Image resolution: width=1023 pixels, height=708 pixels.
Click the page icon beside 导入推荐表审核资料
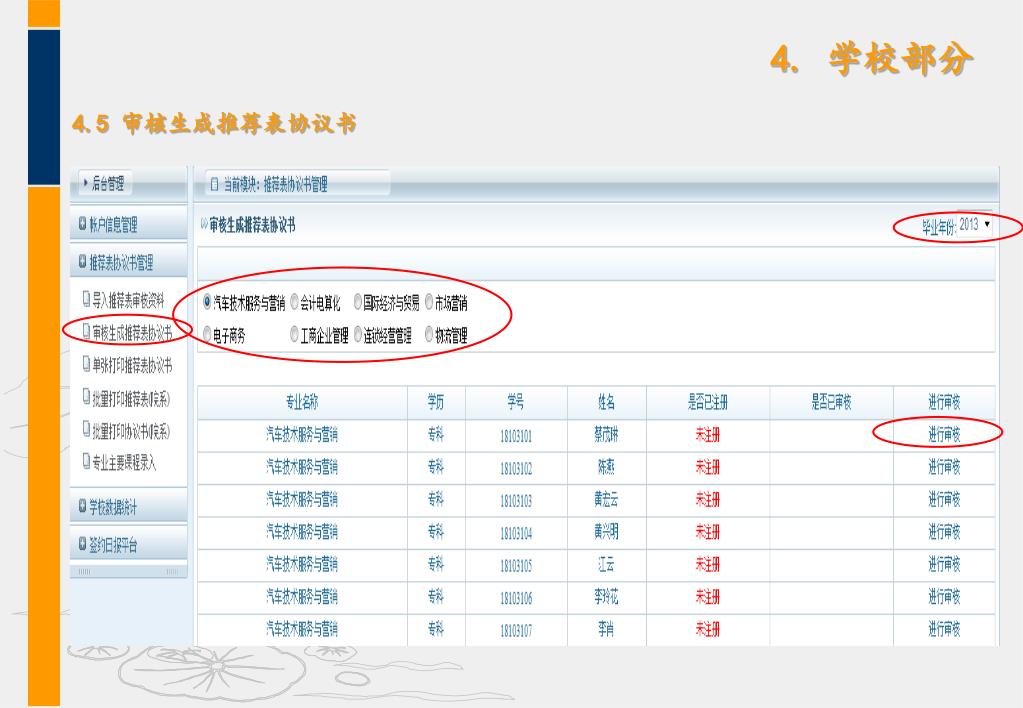click(x=86, y=299)
